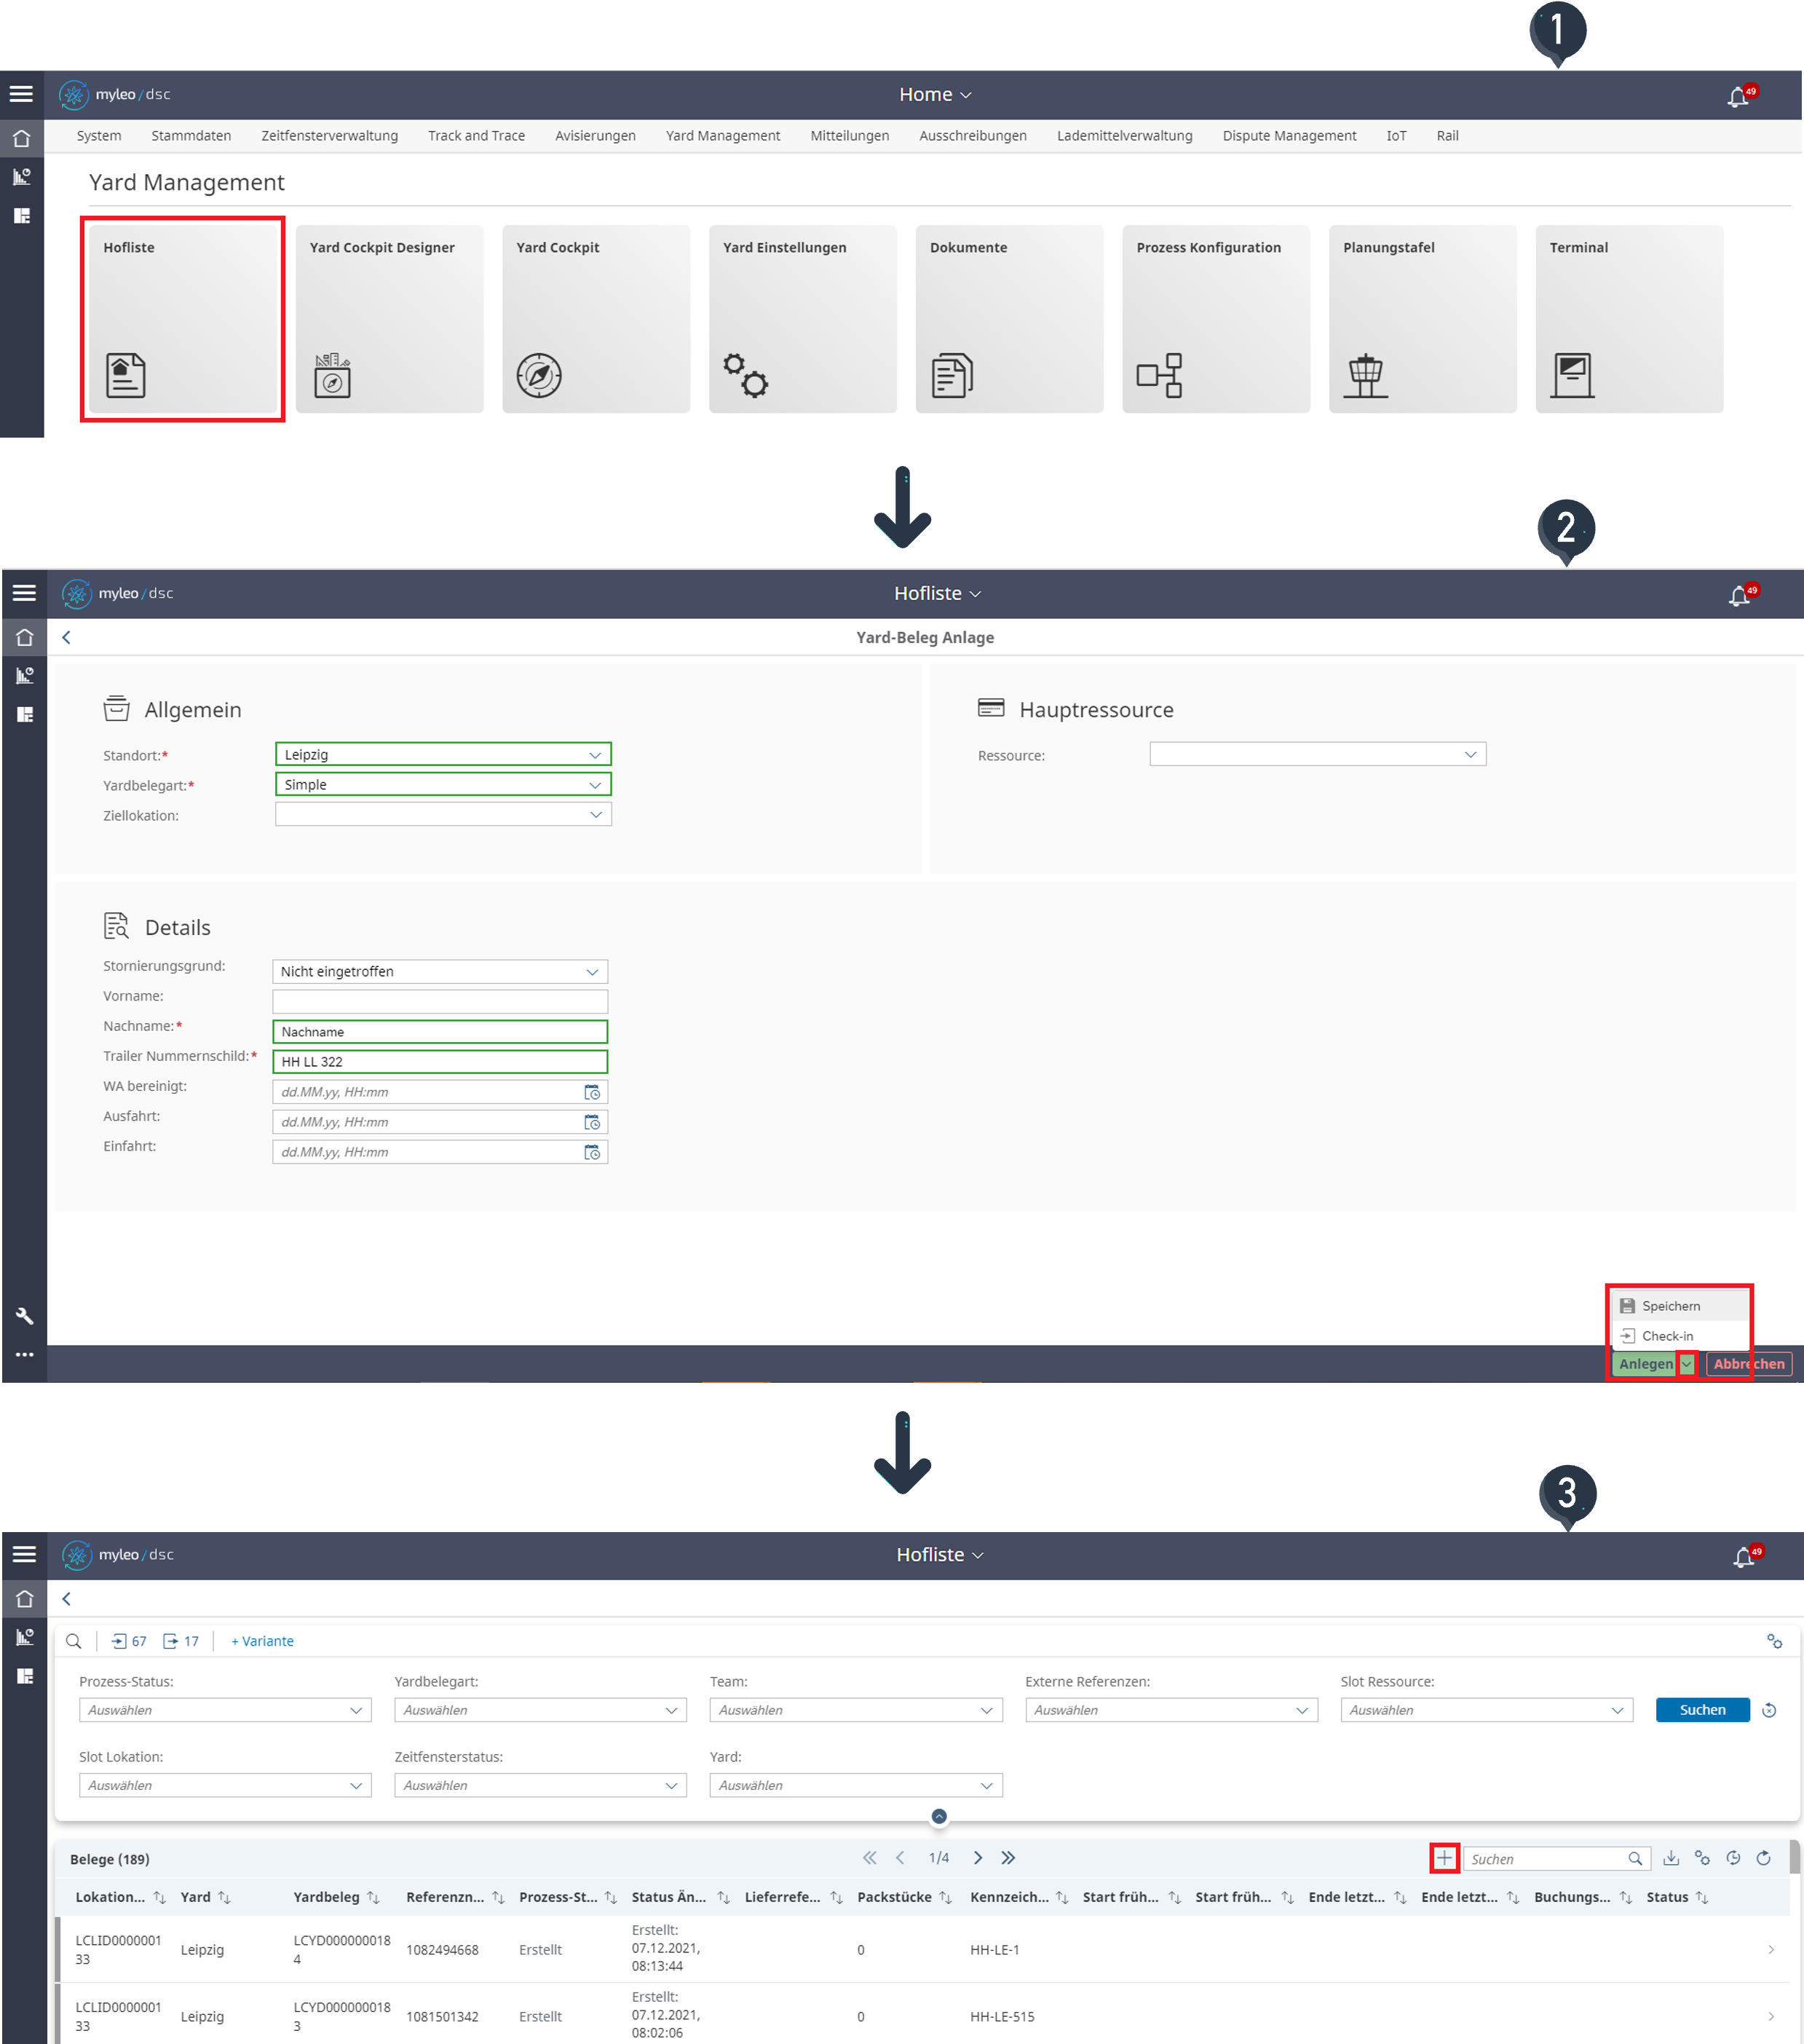Viewport: 1804px width, 2044px height.
Task: Open the notification bell in the Home header
Action: click(x=1738, y=96)
